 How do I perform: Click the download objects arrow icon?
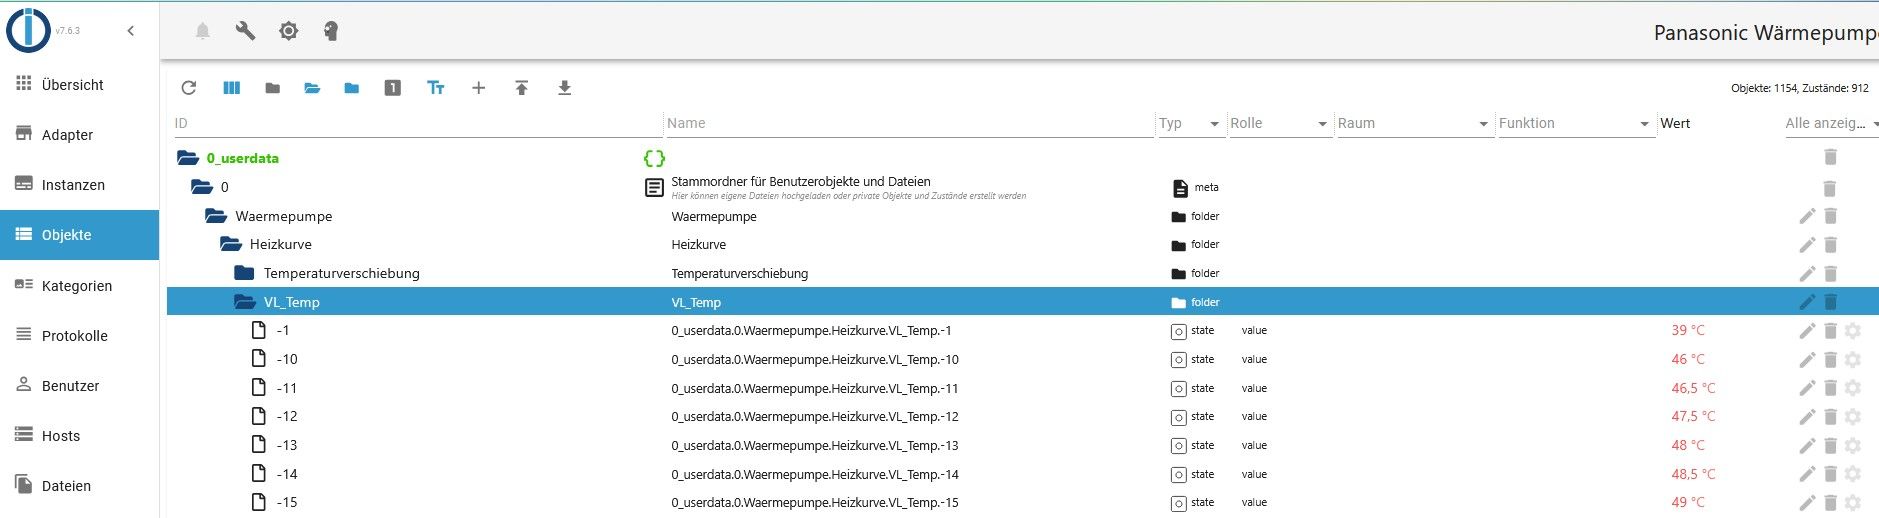(x=564, y=88)
